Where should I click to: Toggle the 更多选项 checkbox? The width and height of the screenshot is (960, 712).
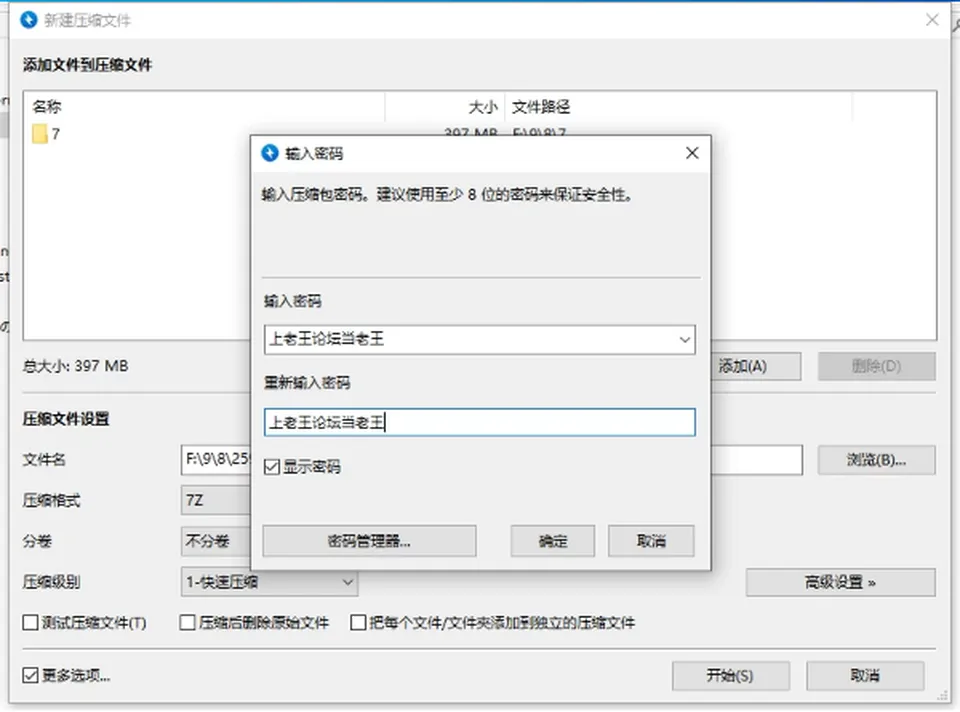pyautogui.click(x=30, y=675)
